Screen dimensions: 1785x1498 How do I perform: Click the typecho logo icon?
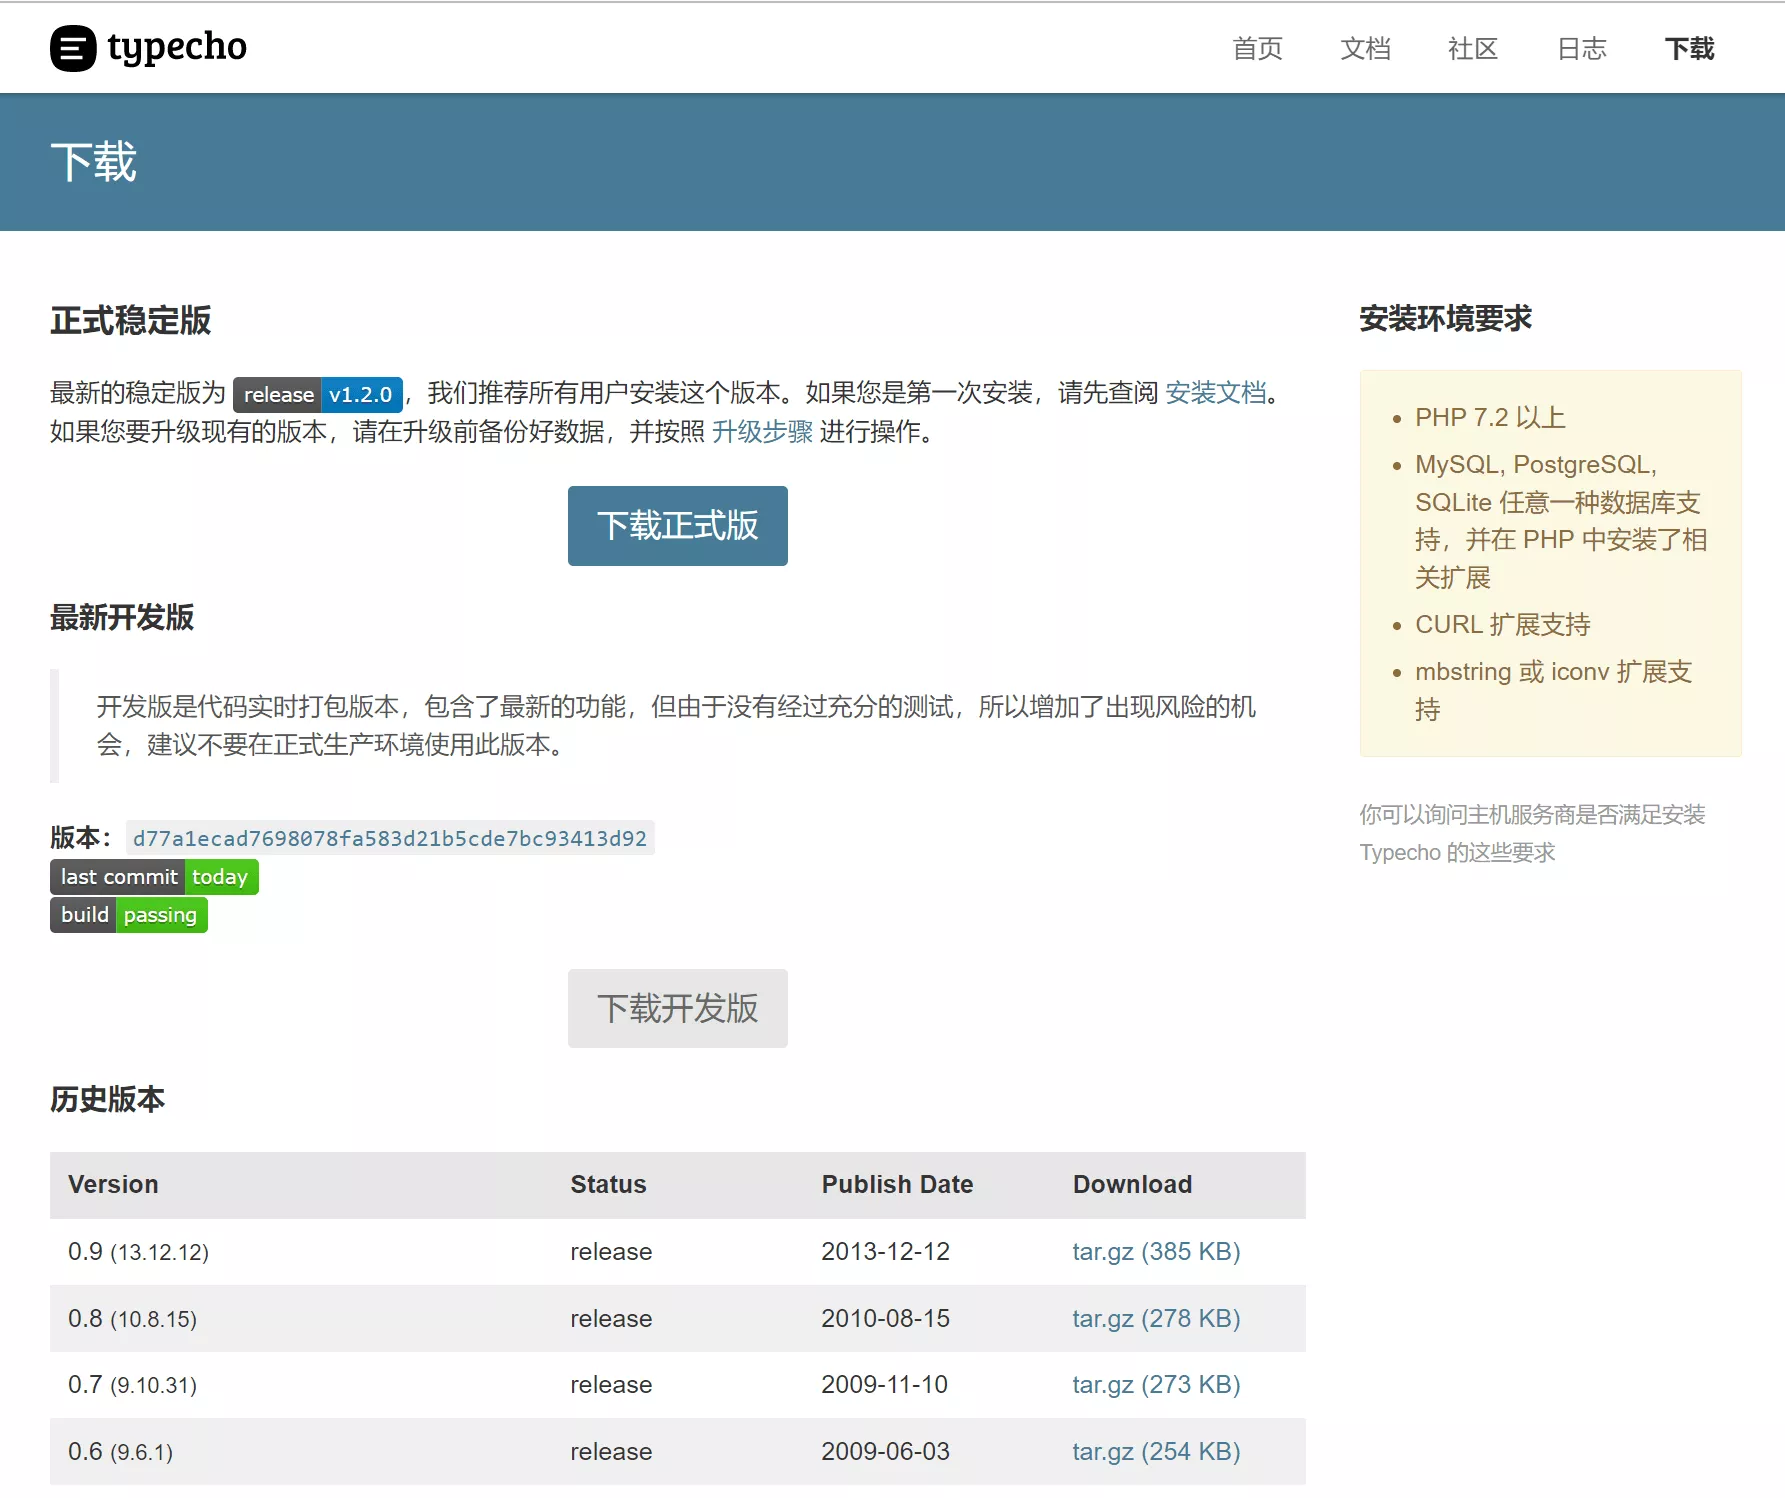click(x=73, y=48)
